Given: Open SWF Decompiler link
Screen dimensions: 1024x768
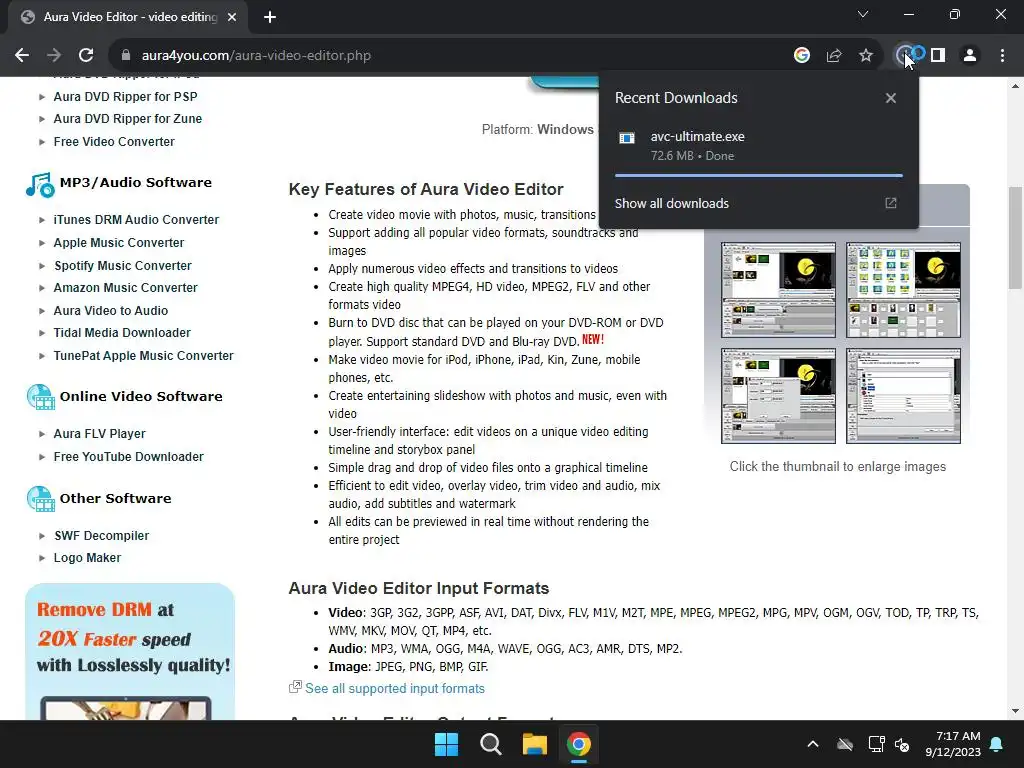Looking at the screenshot, I should (102, 536).
